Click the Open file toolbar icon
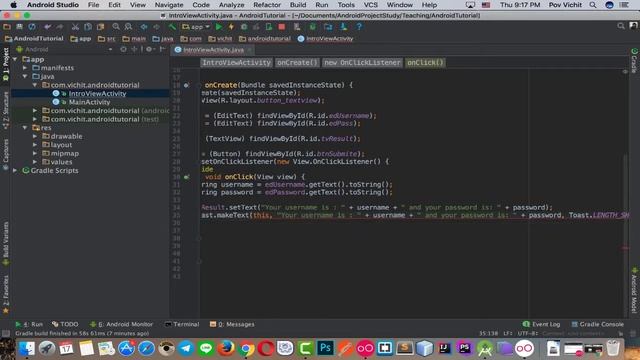Viewport: 640px width, 360px height. pos(7,27)
